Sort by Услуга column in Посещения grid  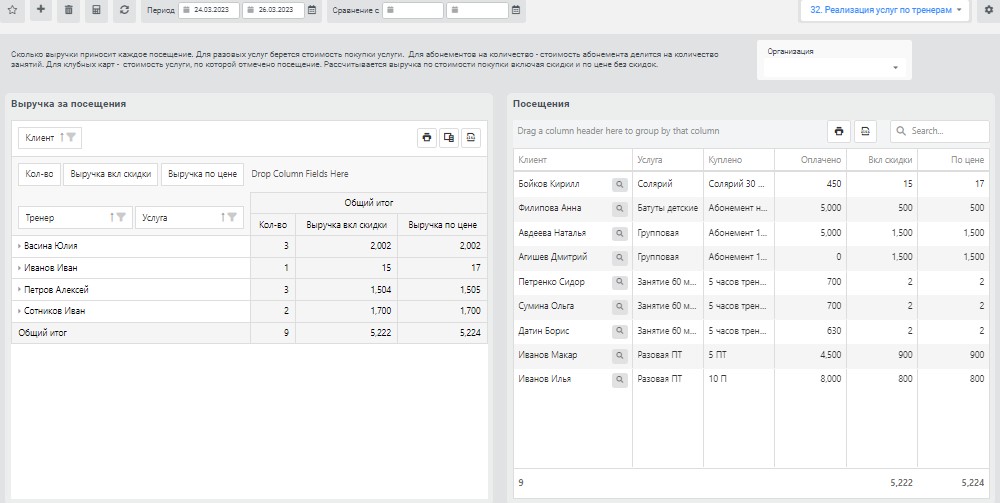(x=668, y=160)
